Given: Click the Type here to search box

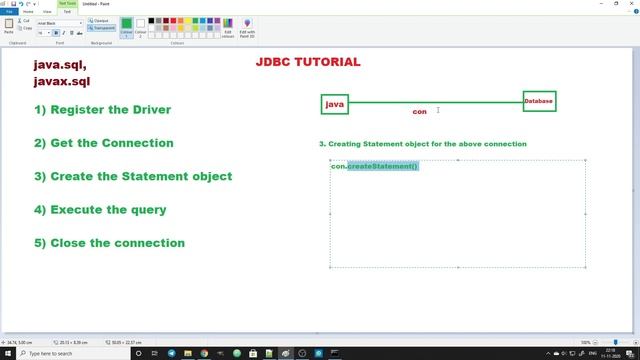Looking at the screenshot, I should [x=73, y=353].
